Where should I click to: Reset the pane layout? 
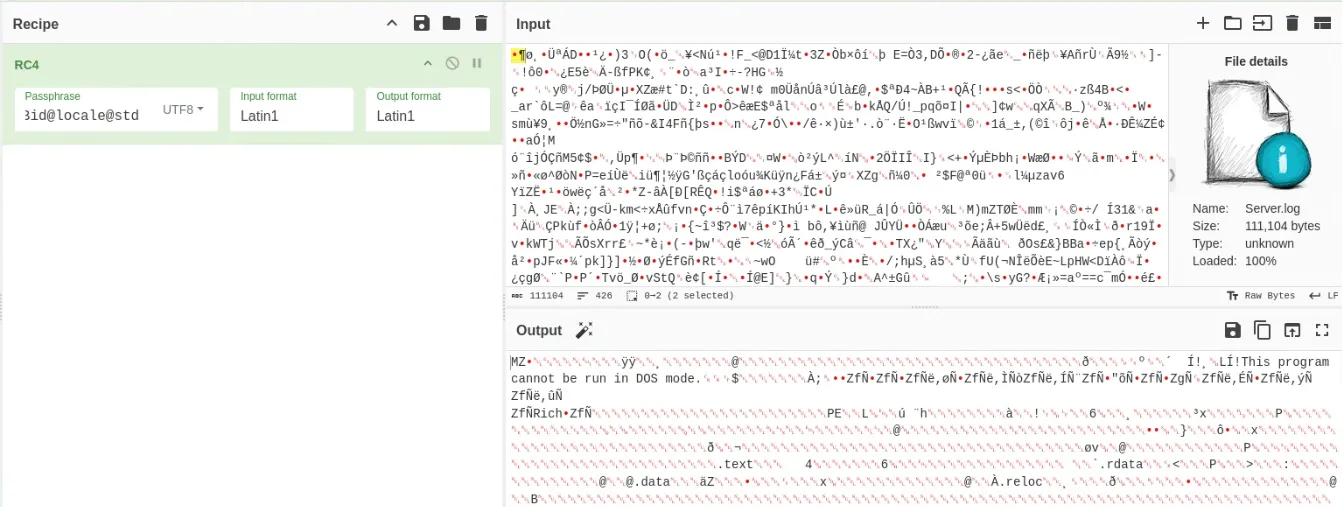1321,23
